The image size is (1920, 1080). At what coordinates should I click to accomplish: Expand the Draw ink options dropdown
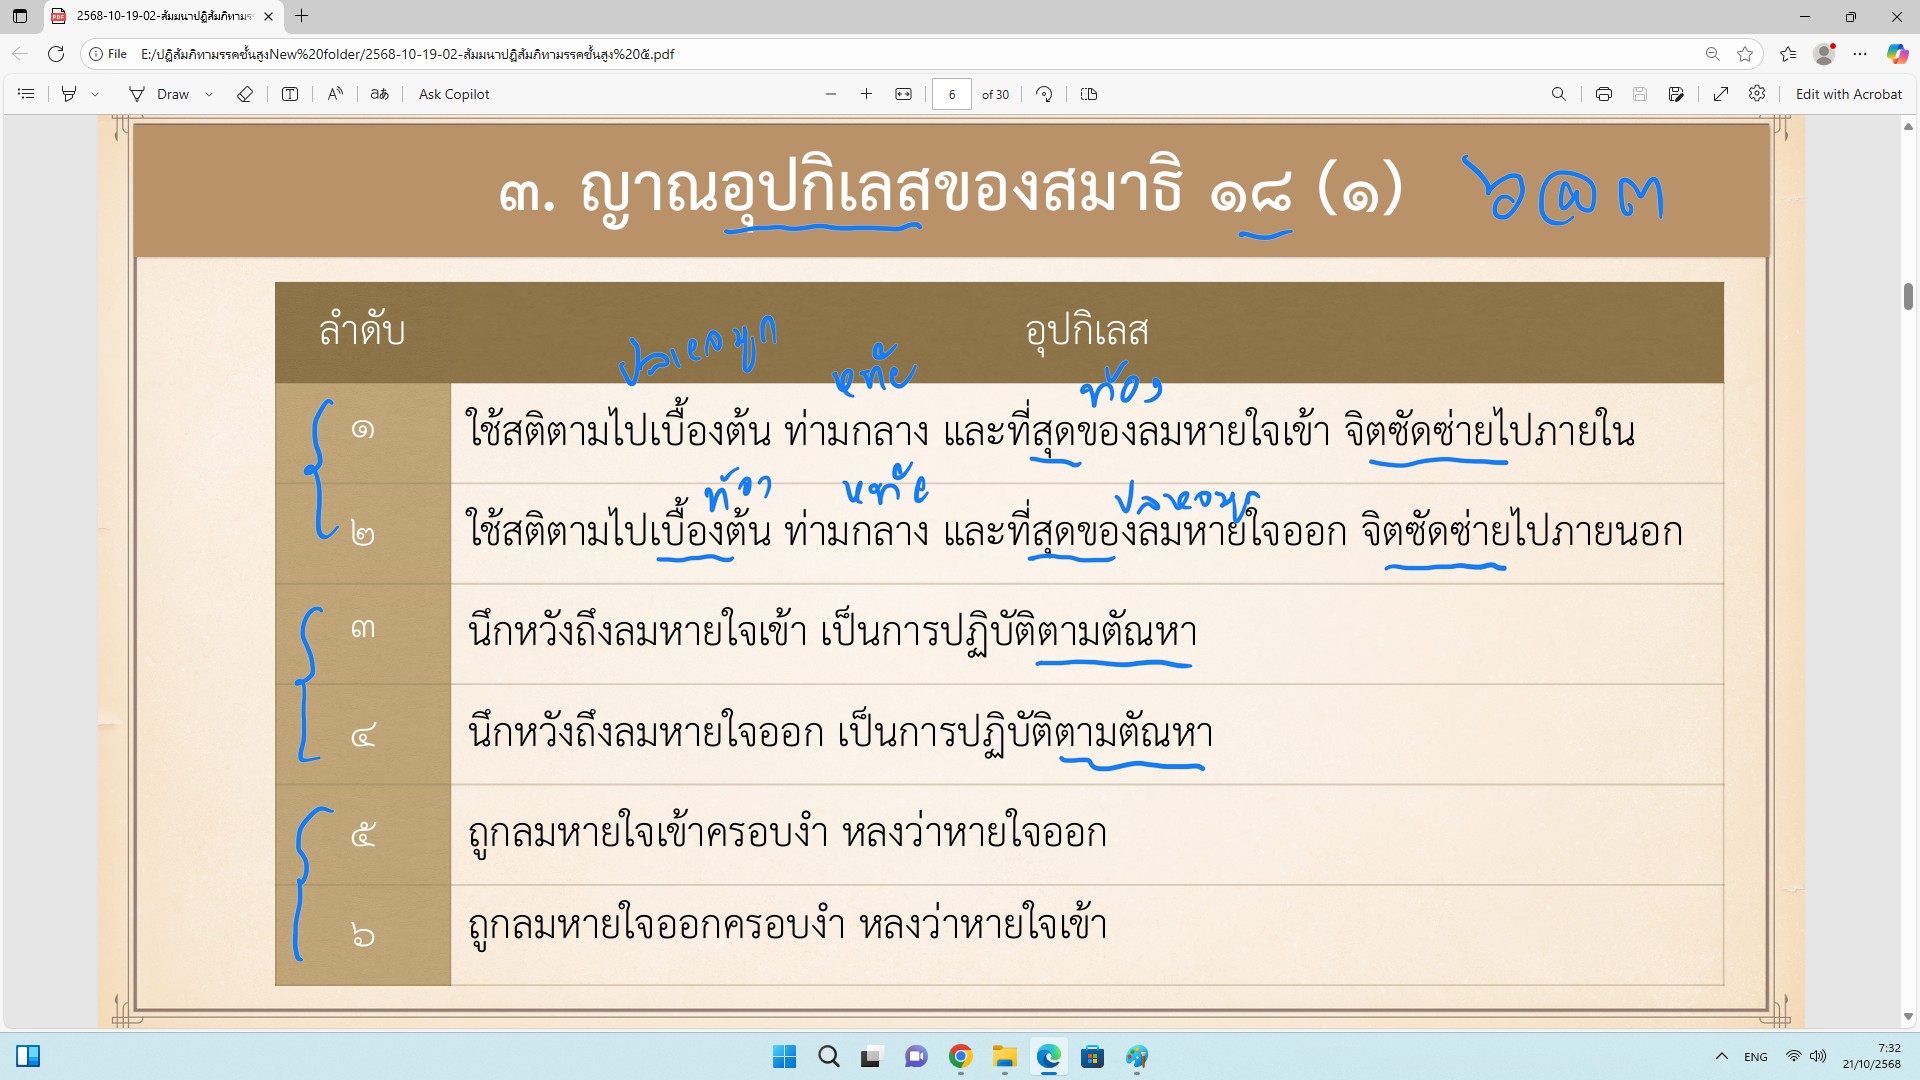(x=209, y=94)
